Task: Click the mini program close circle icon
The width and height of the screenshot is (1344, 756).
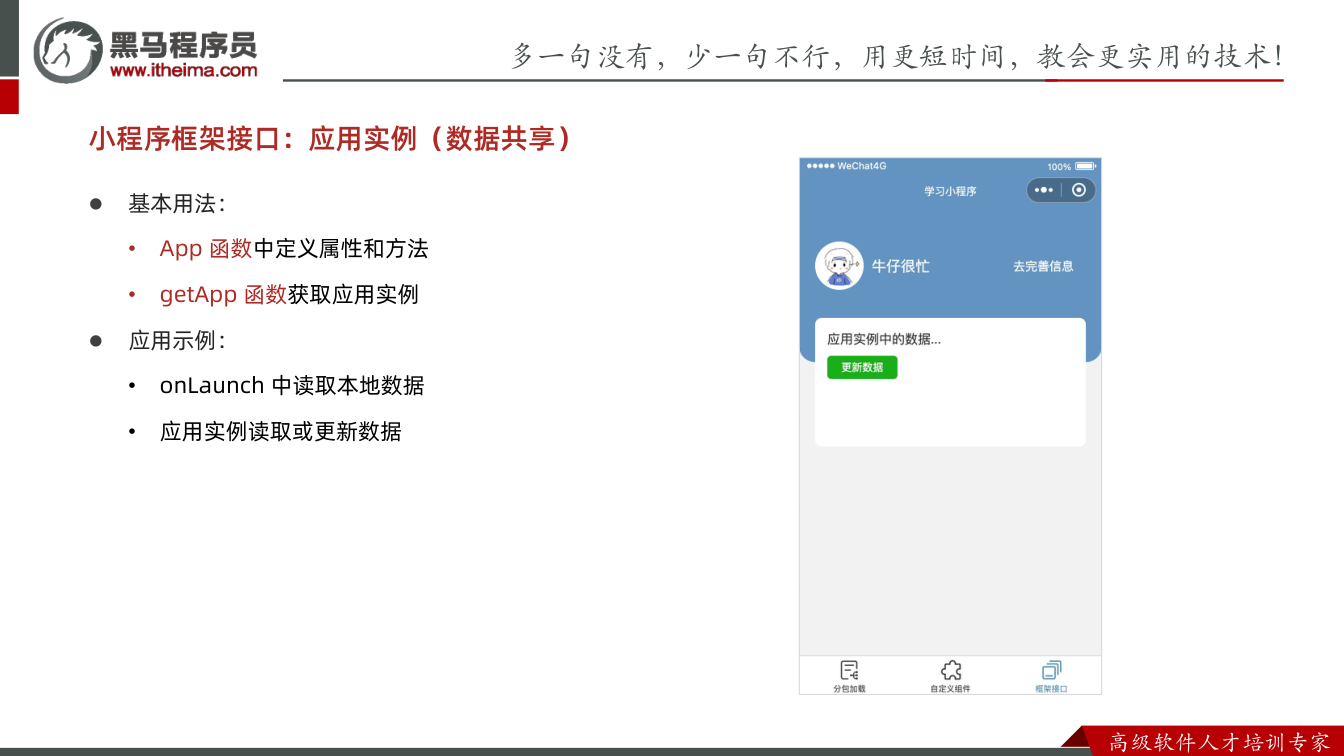Action: tap(1079, 190)
